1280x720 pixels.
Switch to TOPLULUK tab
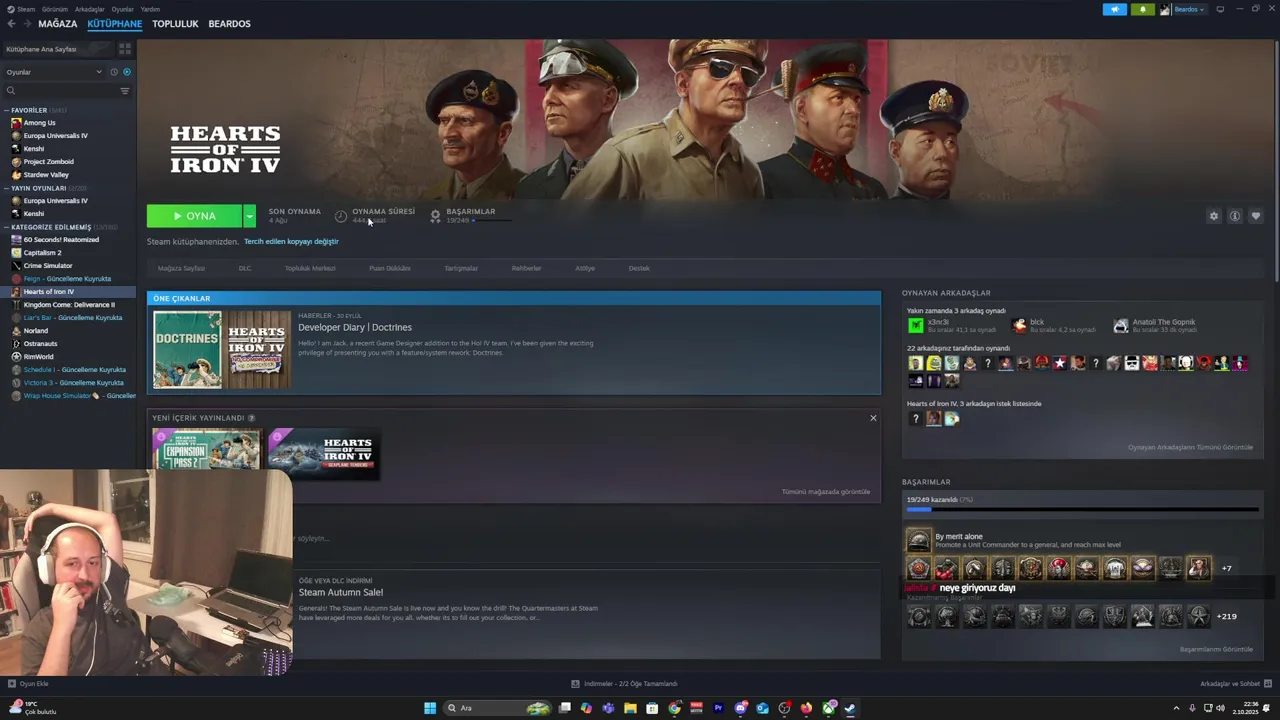coord(175,24)
